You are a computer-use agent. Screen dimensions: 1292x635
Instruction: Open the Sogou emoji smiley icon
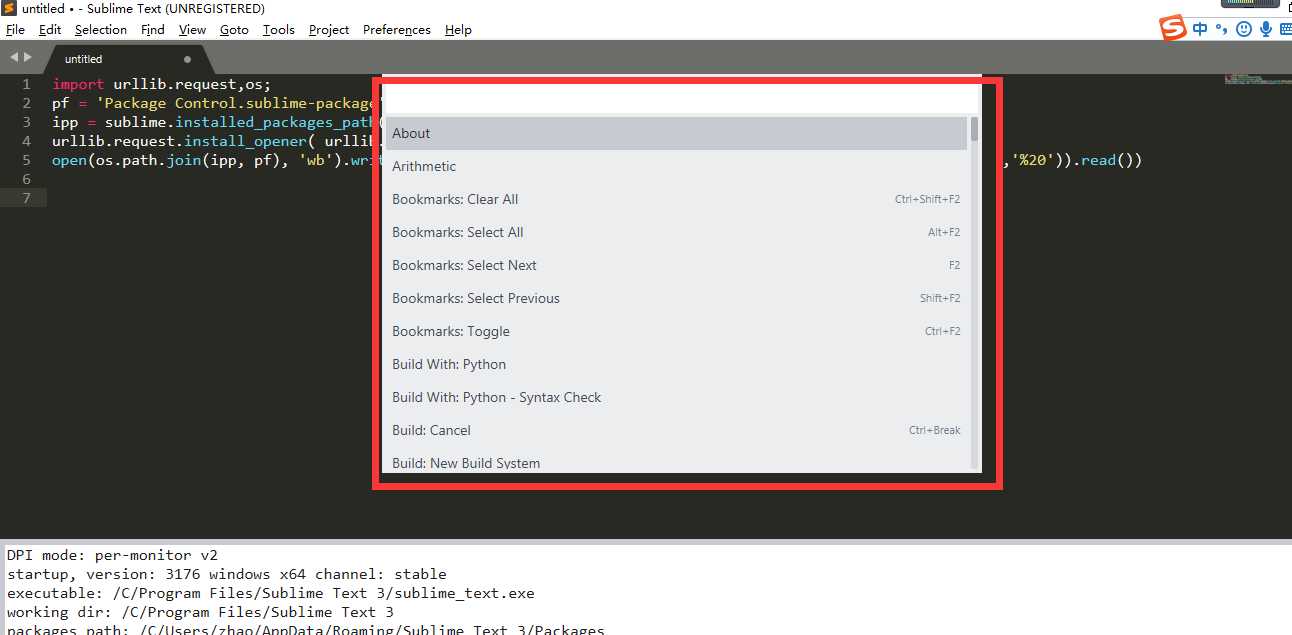pyautogui.click(x=1244, y=29)
